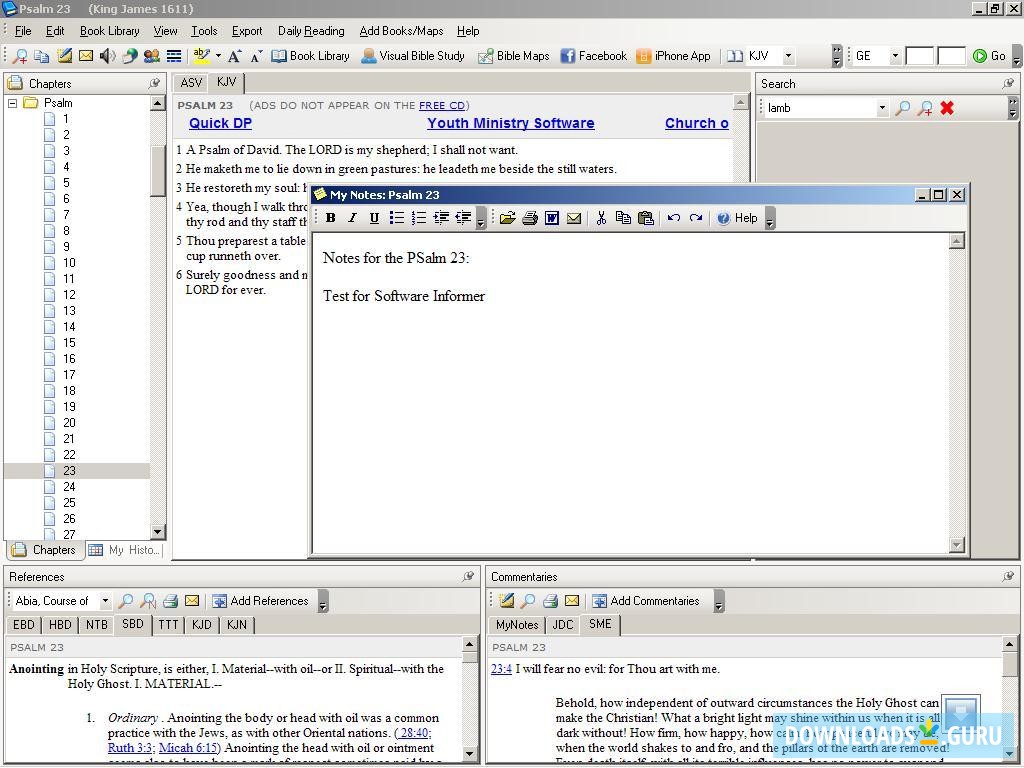
Task: Open the Daily Reading menu
Action: (x=311, y=31)
